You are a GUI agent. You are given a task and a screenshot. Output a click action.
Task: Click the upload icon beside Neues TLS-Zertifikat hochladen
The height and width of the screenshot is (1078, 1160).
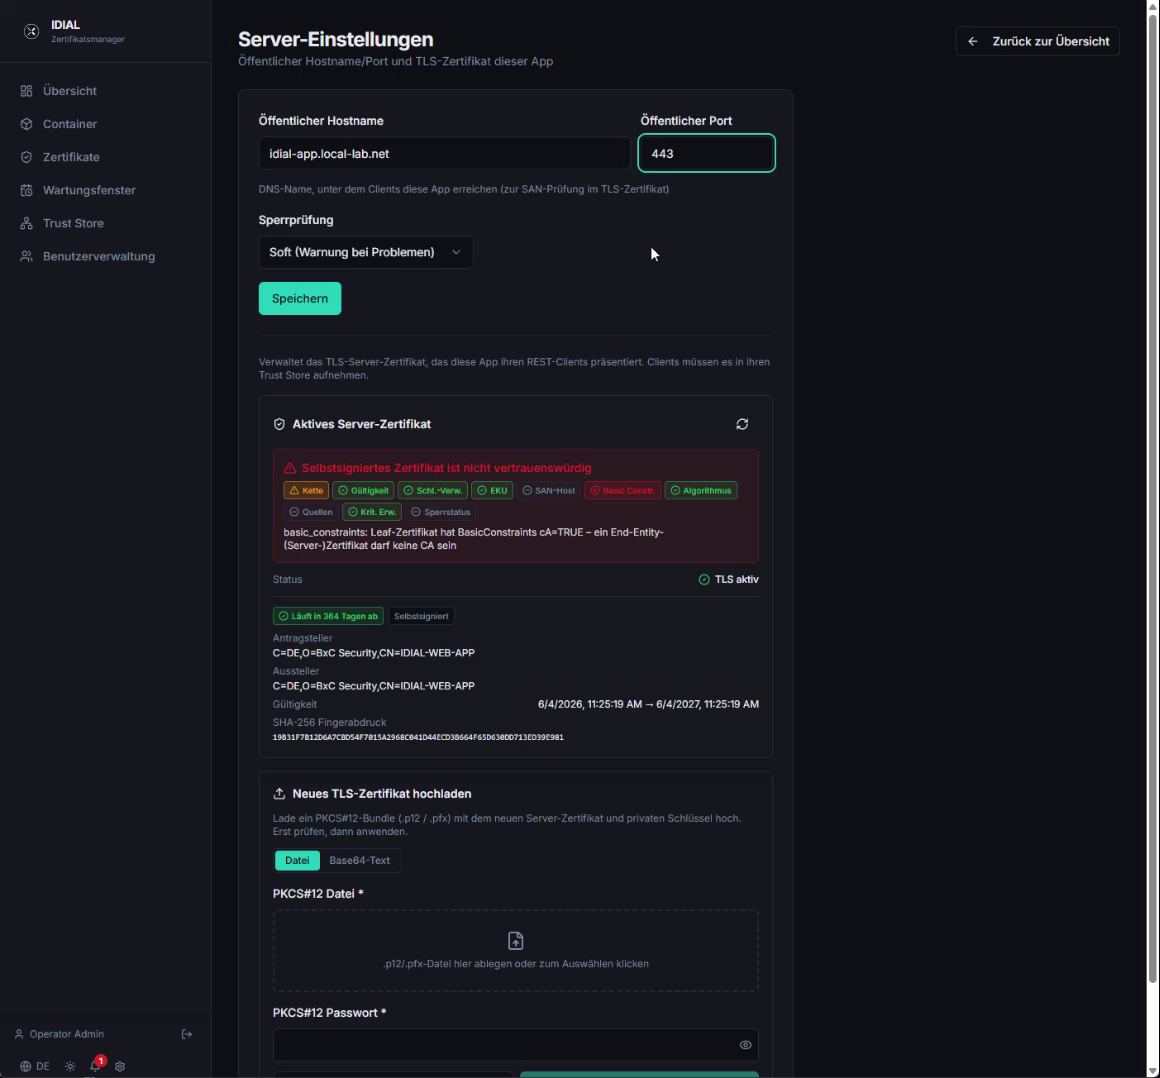(279, 794)
